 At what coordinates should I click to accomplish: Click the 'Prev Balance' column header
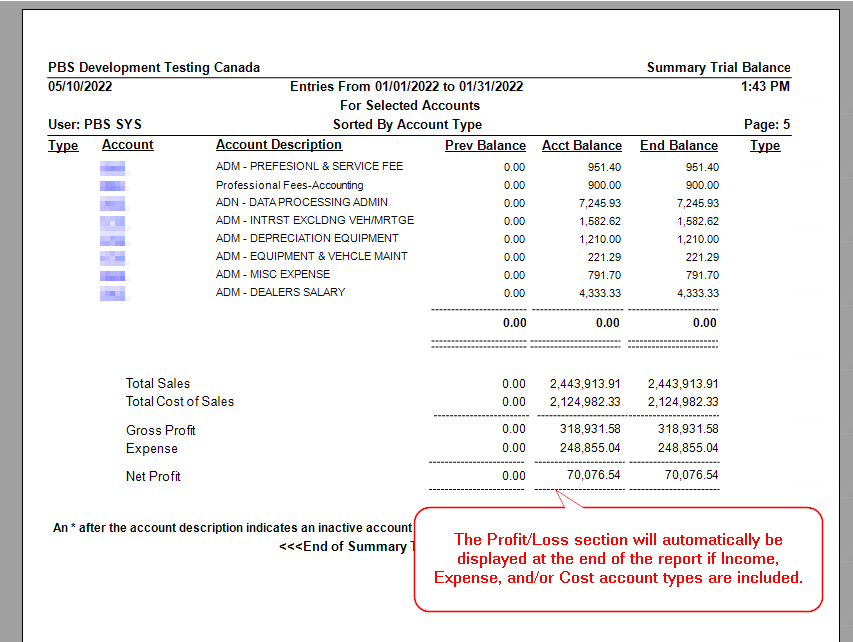pyautogui.click(x=485, y=146)
